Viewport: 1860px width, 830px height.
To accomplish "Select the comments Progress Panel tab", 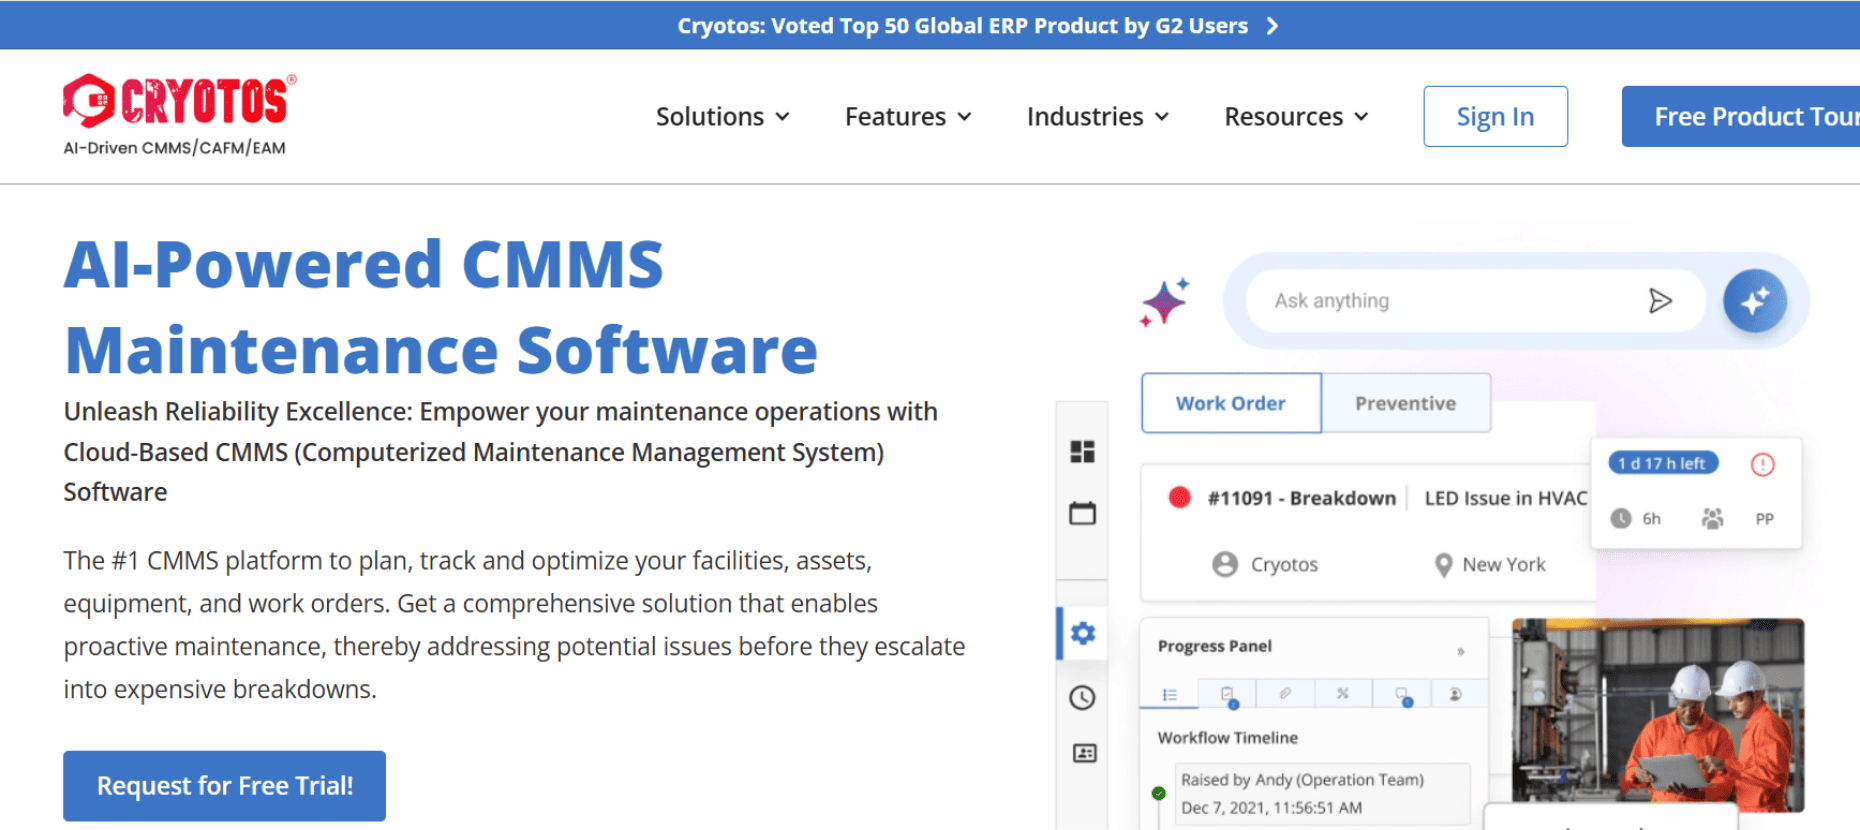I will click(x=1402, y=694).
